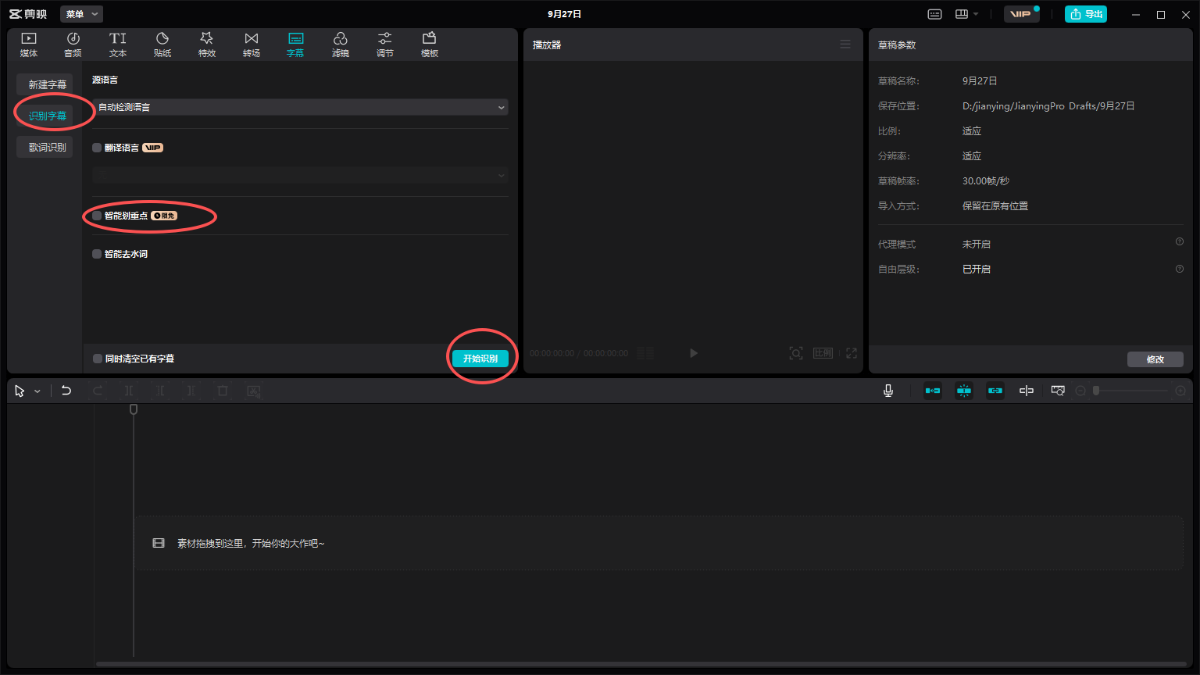Check the 同时清空已有字幕 option

97,358
